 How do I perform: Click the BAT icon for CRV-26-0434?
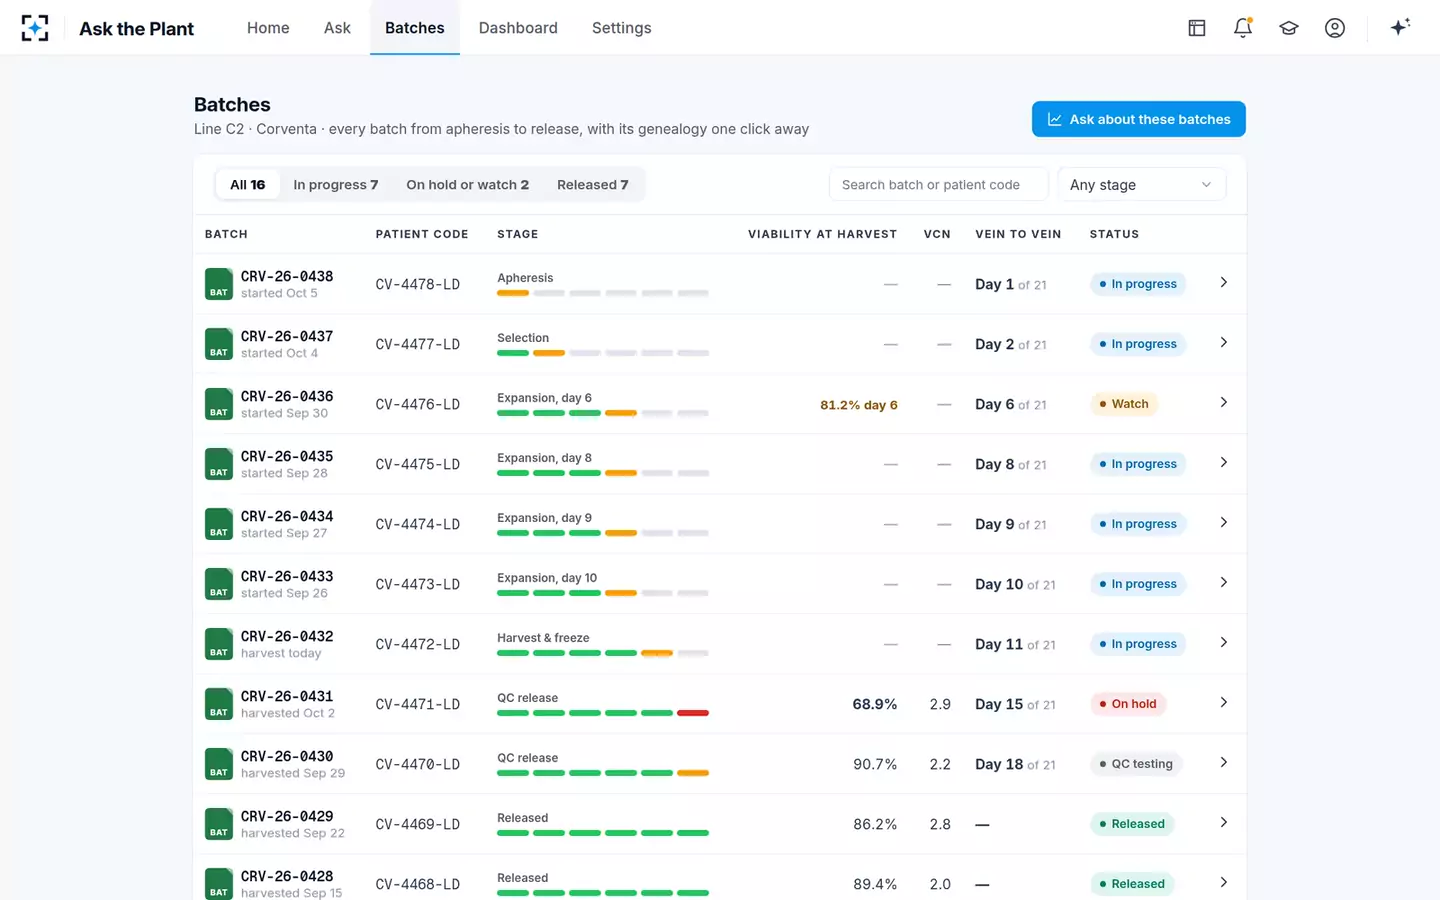219,524
